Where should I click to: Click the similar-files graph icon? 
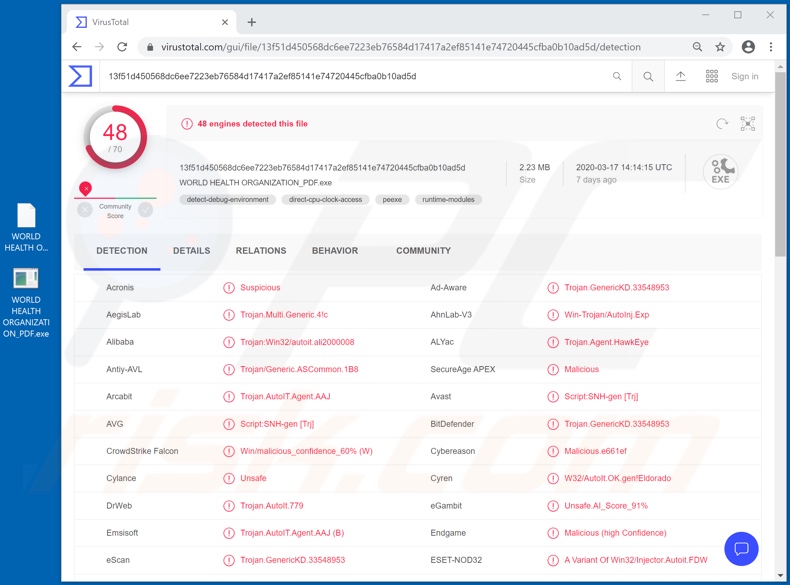pos(748,124)
